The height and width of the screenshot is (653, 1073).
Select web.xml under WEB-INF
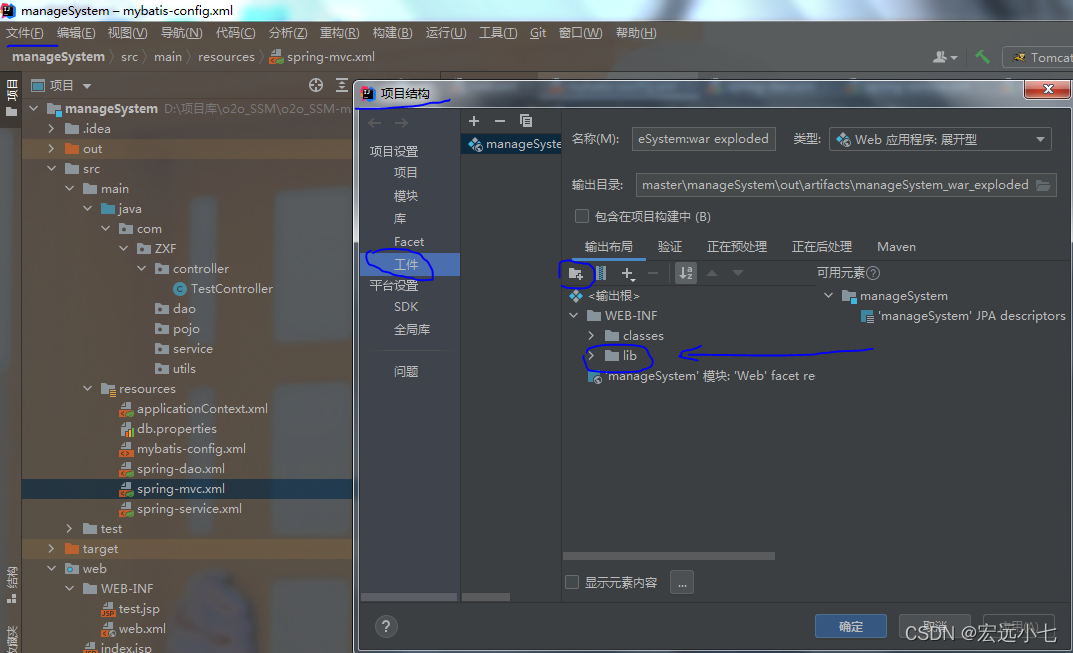click(133, 628)
